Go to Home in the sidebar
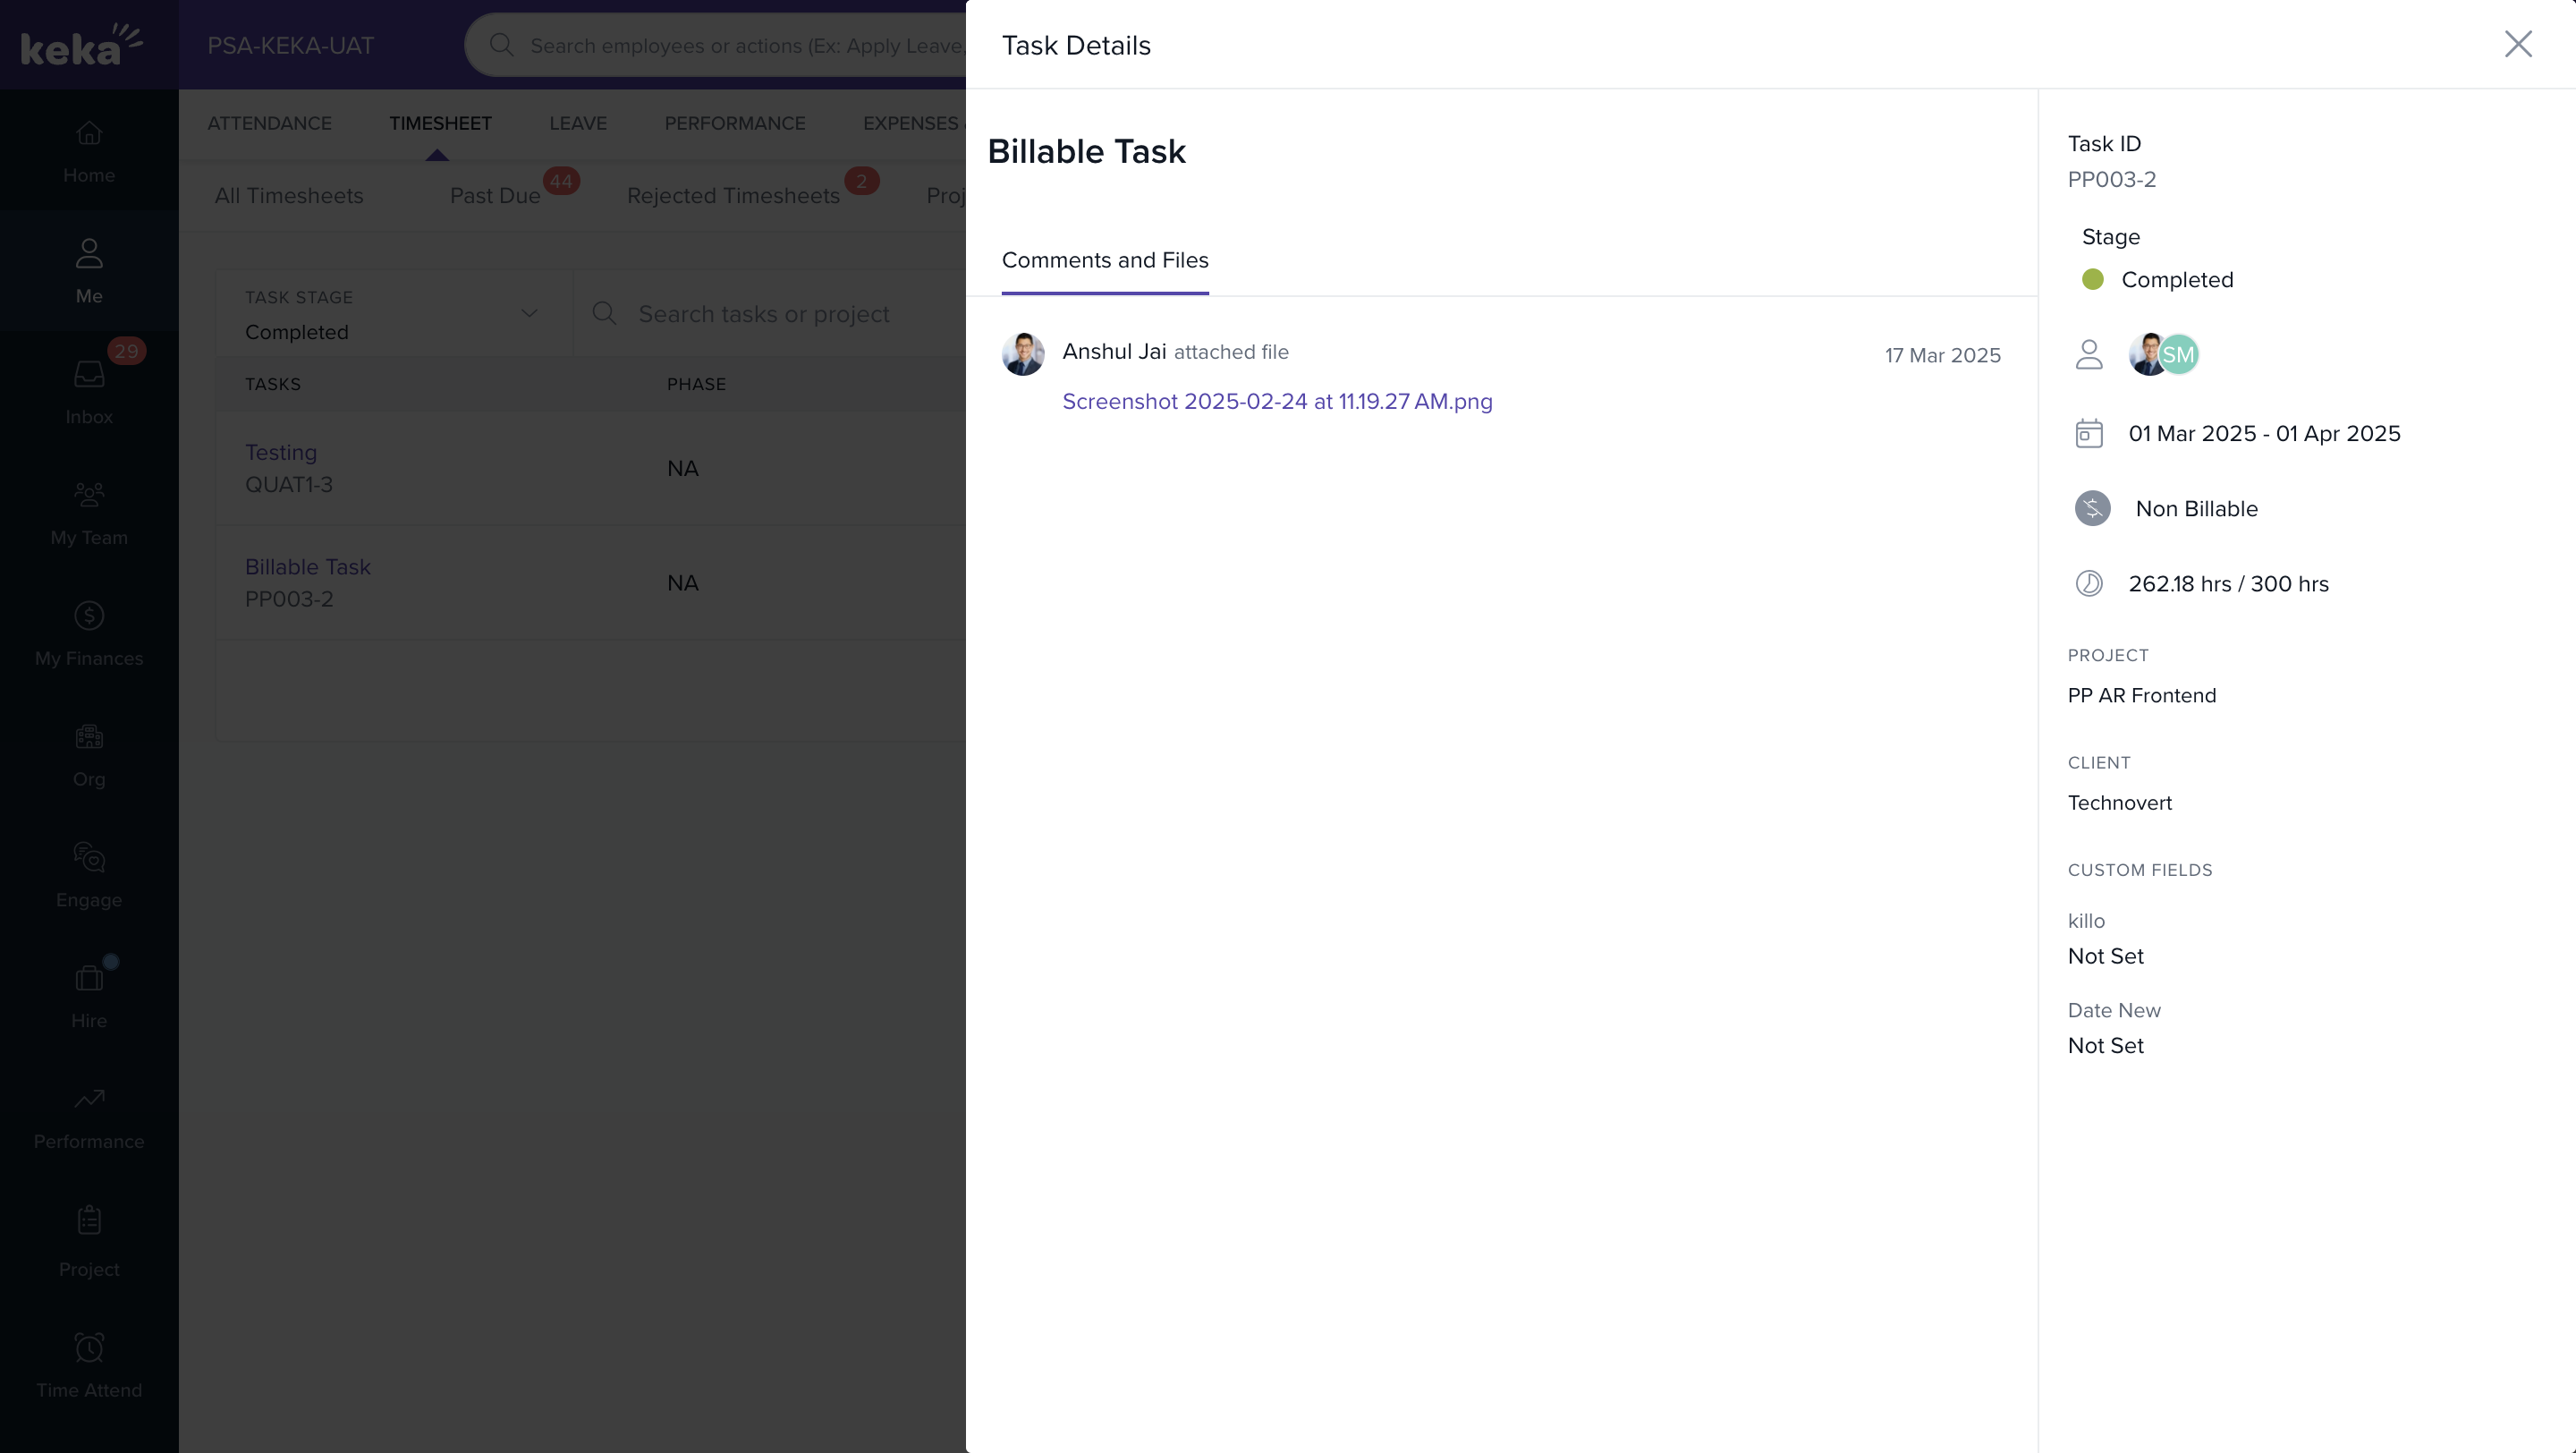2576x1453 pixels. 89,150
